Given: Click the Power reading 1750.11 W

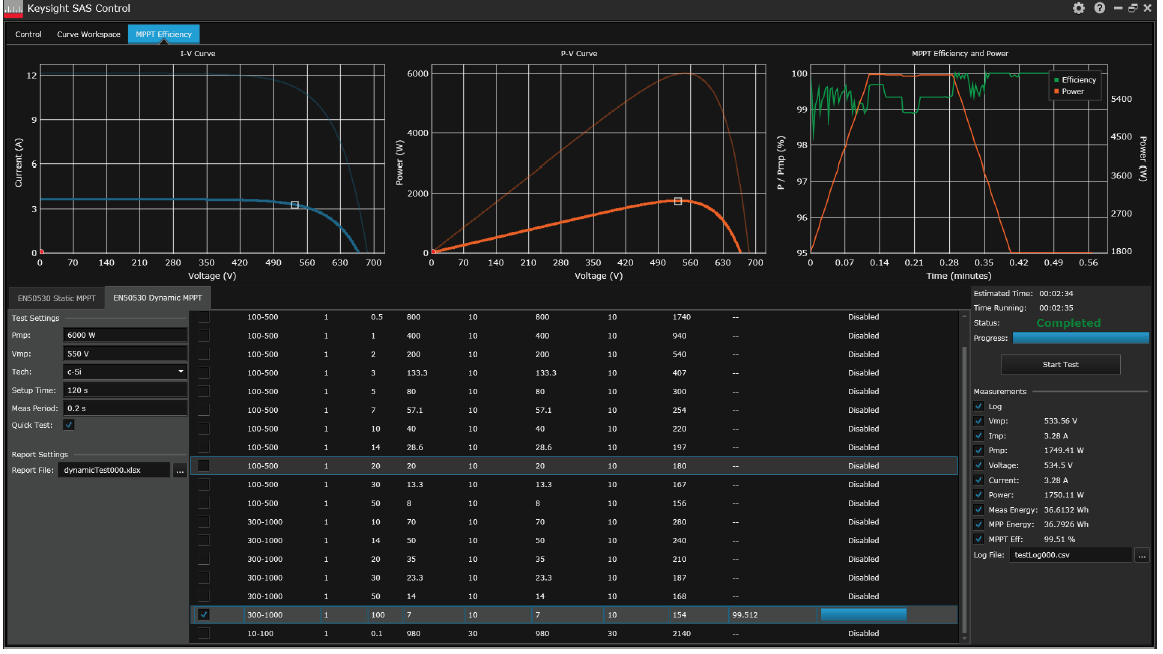Looking at the screenshot, I should [1064, 496].
